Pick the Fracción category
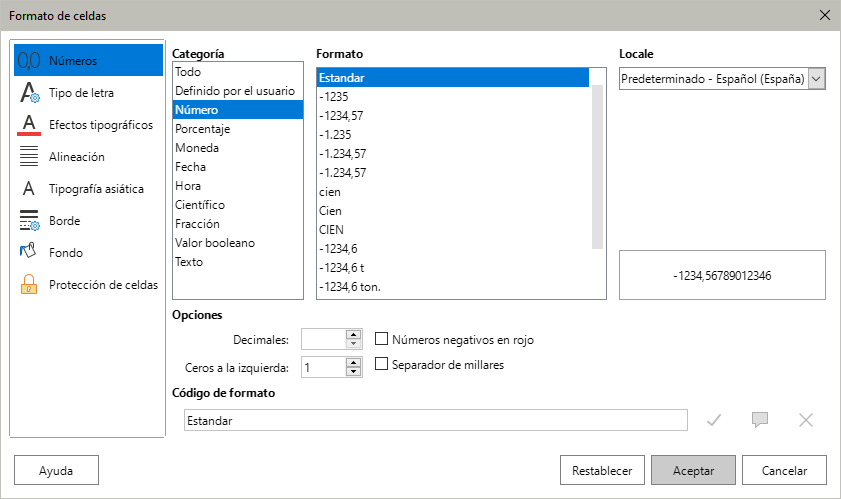 coord(238,224)
